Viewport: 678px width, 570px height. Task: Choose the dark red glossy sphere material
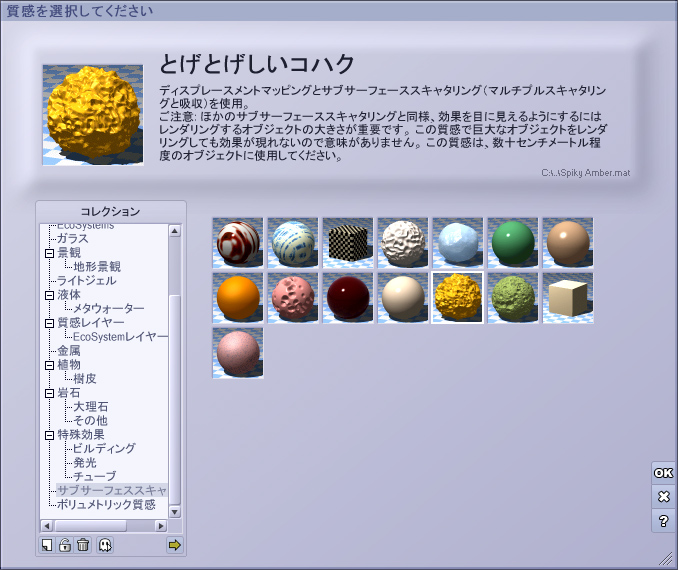348,298
